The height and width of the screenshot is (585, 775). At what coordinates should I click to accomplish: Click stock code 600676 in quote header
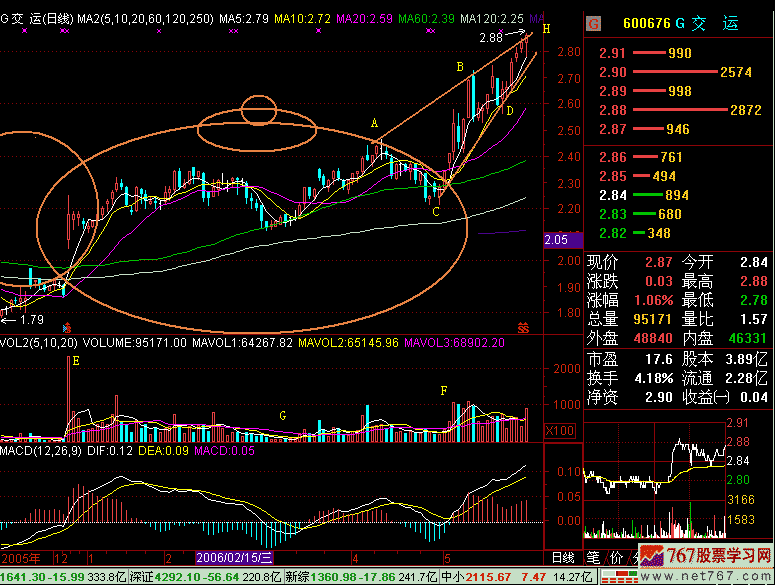click(x=646, y=23)
